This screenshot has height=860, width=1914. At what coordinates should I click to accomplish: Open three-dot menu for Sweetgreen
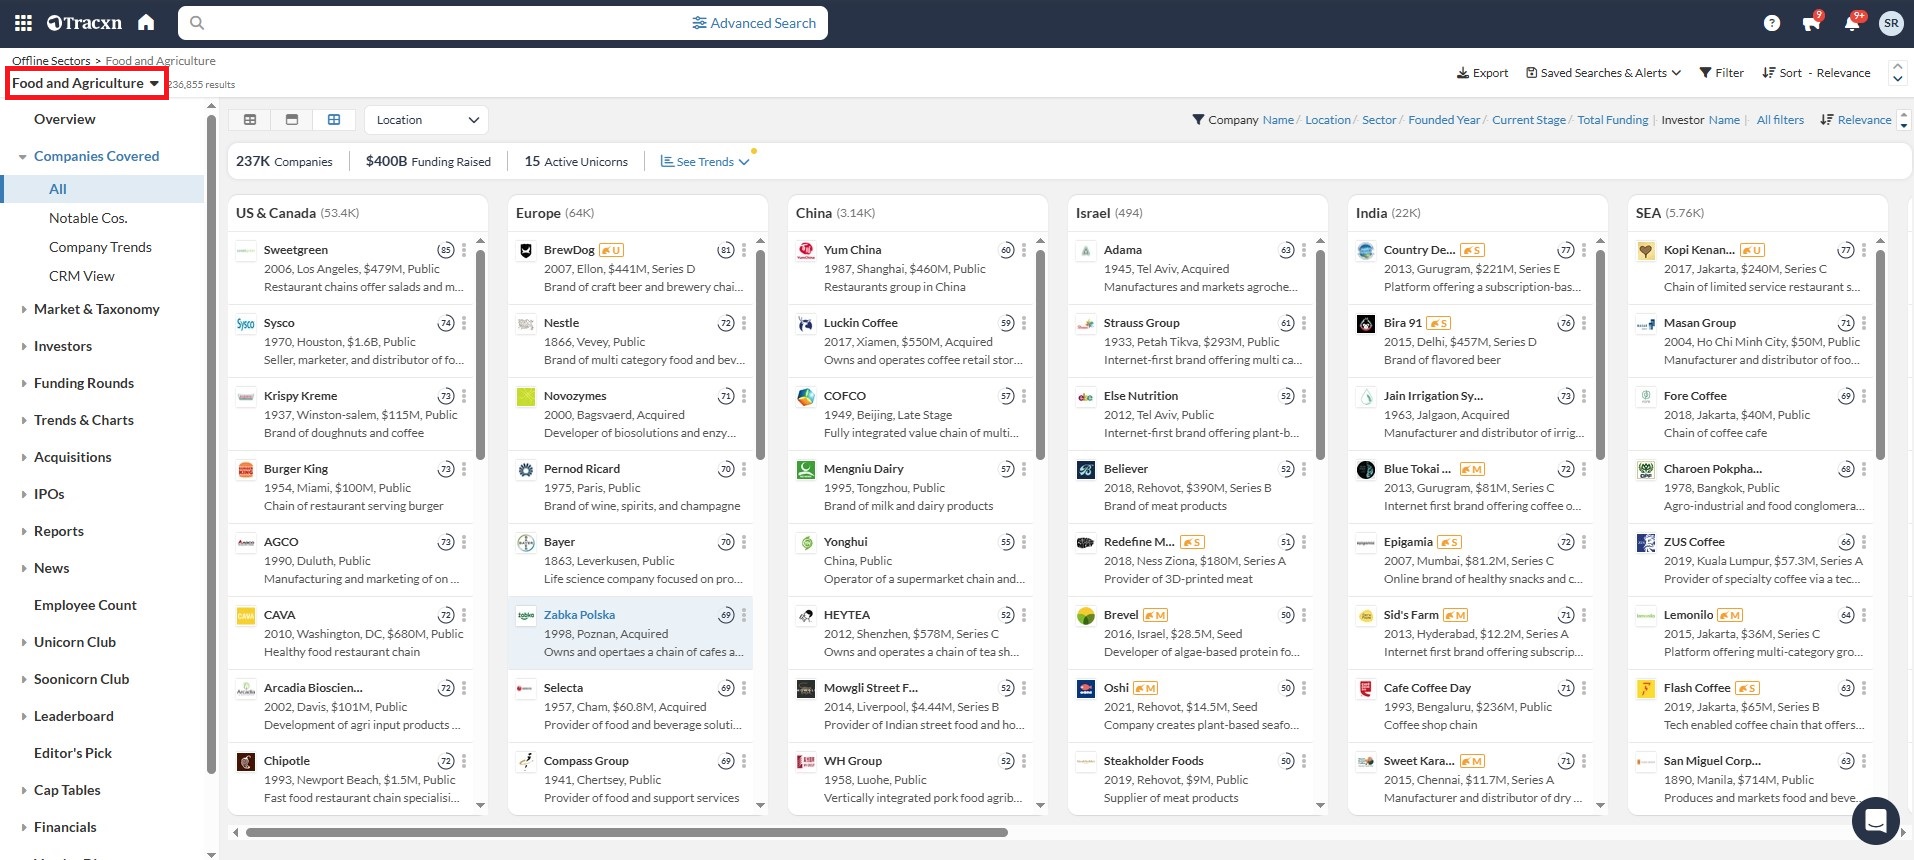[464, 250]
